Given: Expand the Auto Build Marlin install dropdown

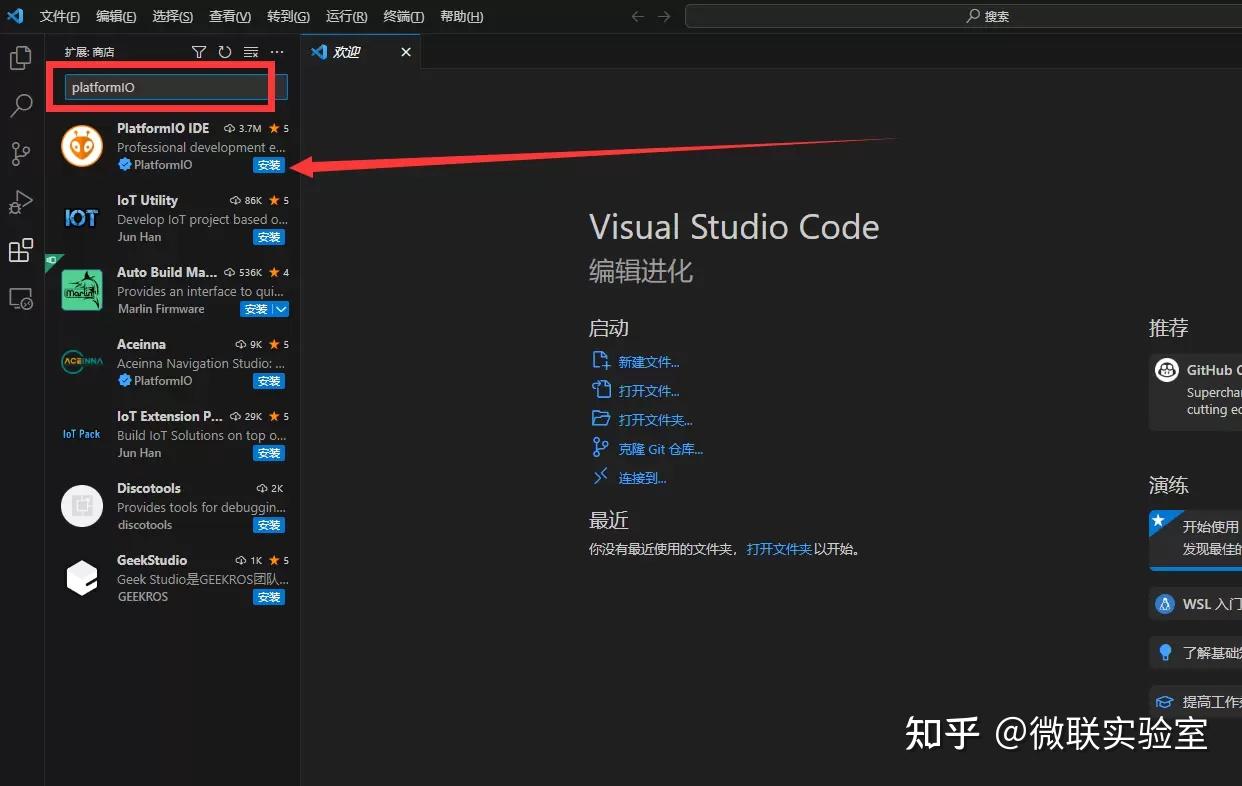Looking at the screenshot, I should point(282,309).
